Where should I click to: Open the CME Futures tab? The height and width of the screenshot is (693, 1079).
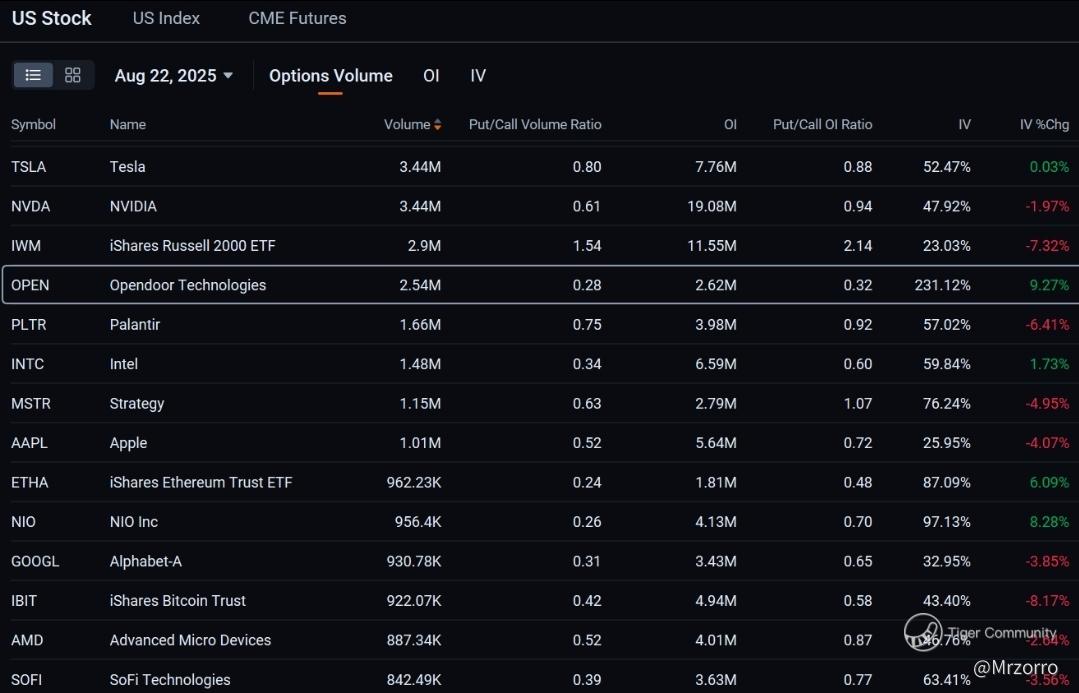pyautogui.click(x=297, y=18)
